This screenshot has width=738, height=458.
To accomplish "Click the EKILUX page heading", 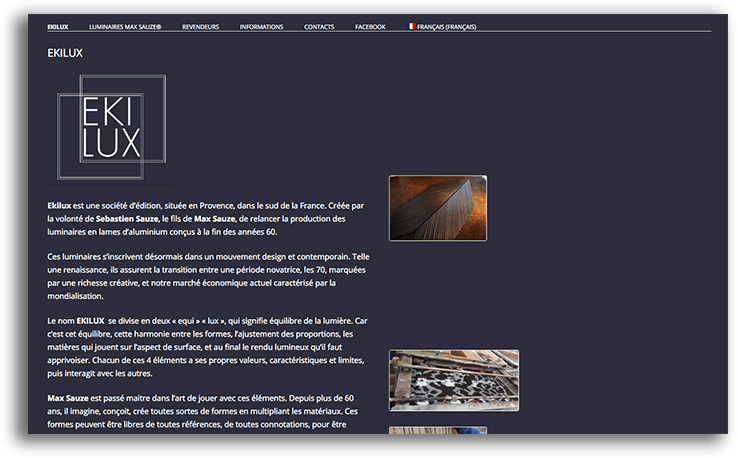I will coord(65,52).
